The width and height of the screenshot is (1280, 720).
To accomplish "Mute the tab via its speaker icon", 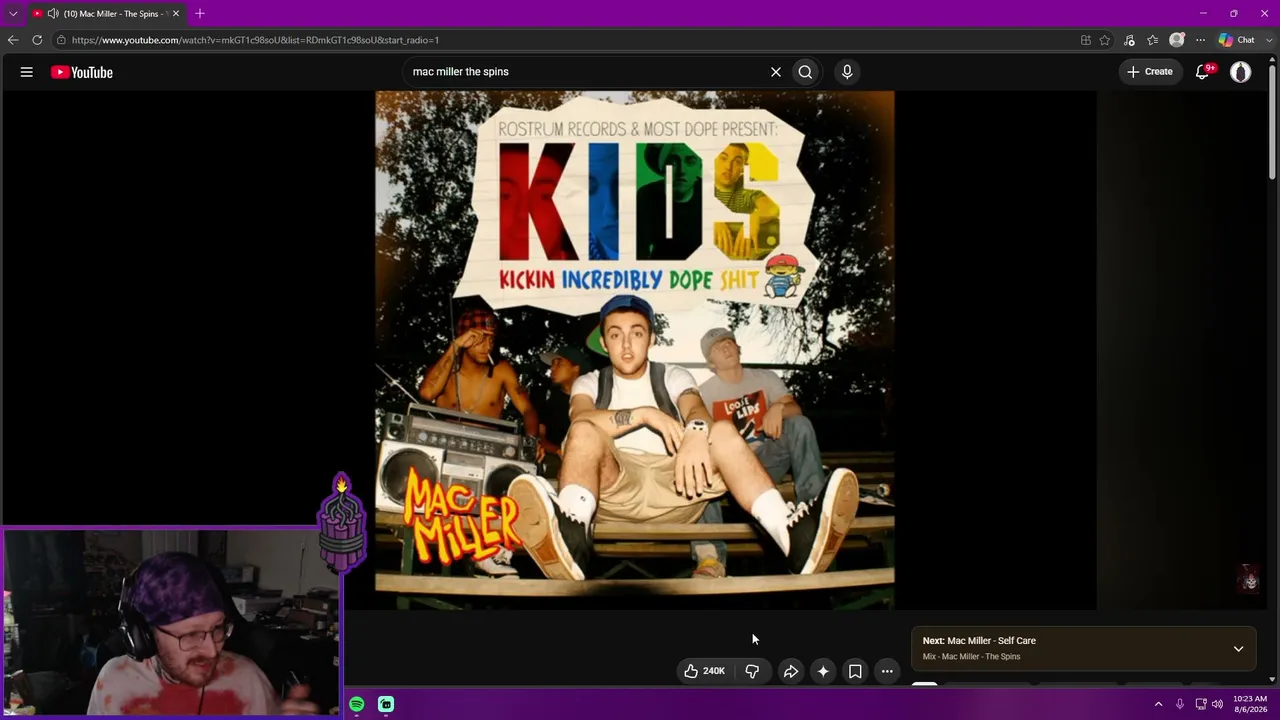I will pyautogui.click(x=52, y=14).
